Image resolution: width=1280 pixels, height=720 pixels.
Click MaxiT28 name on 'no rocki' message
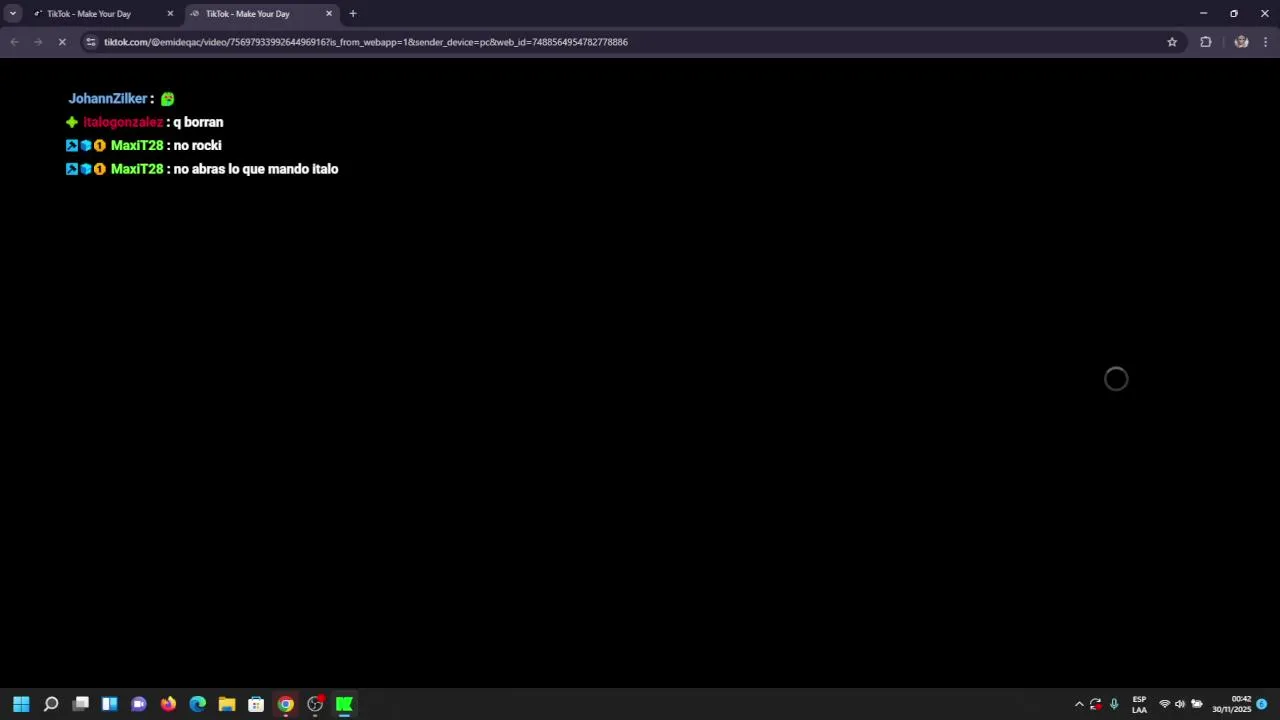(137, 146)
